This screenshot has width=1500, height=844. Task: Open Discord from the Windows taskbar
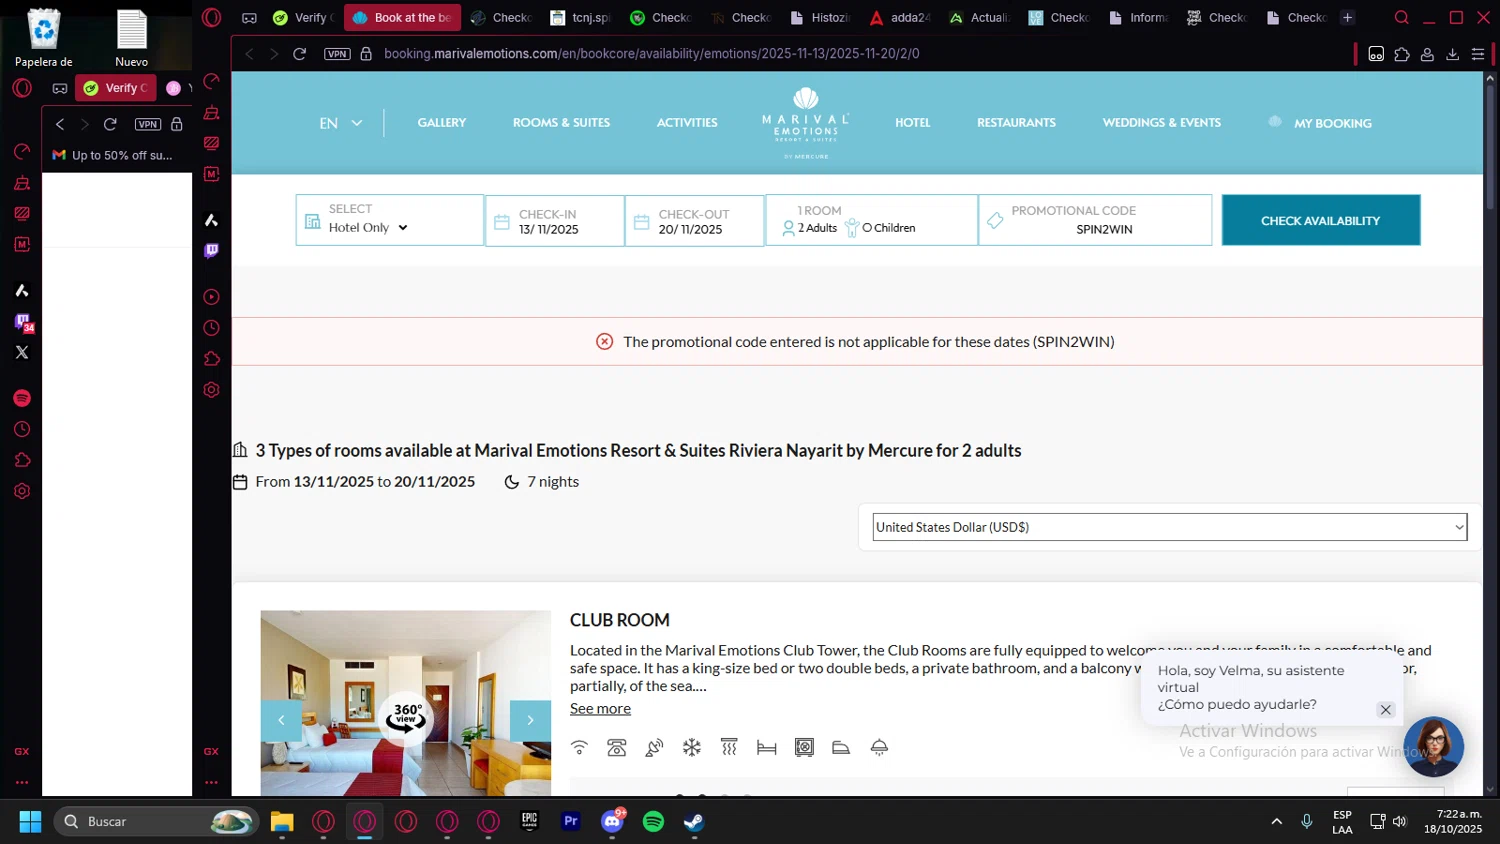(x=612, y=821)
